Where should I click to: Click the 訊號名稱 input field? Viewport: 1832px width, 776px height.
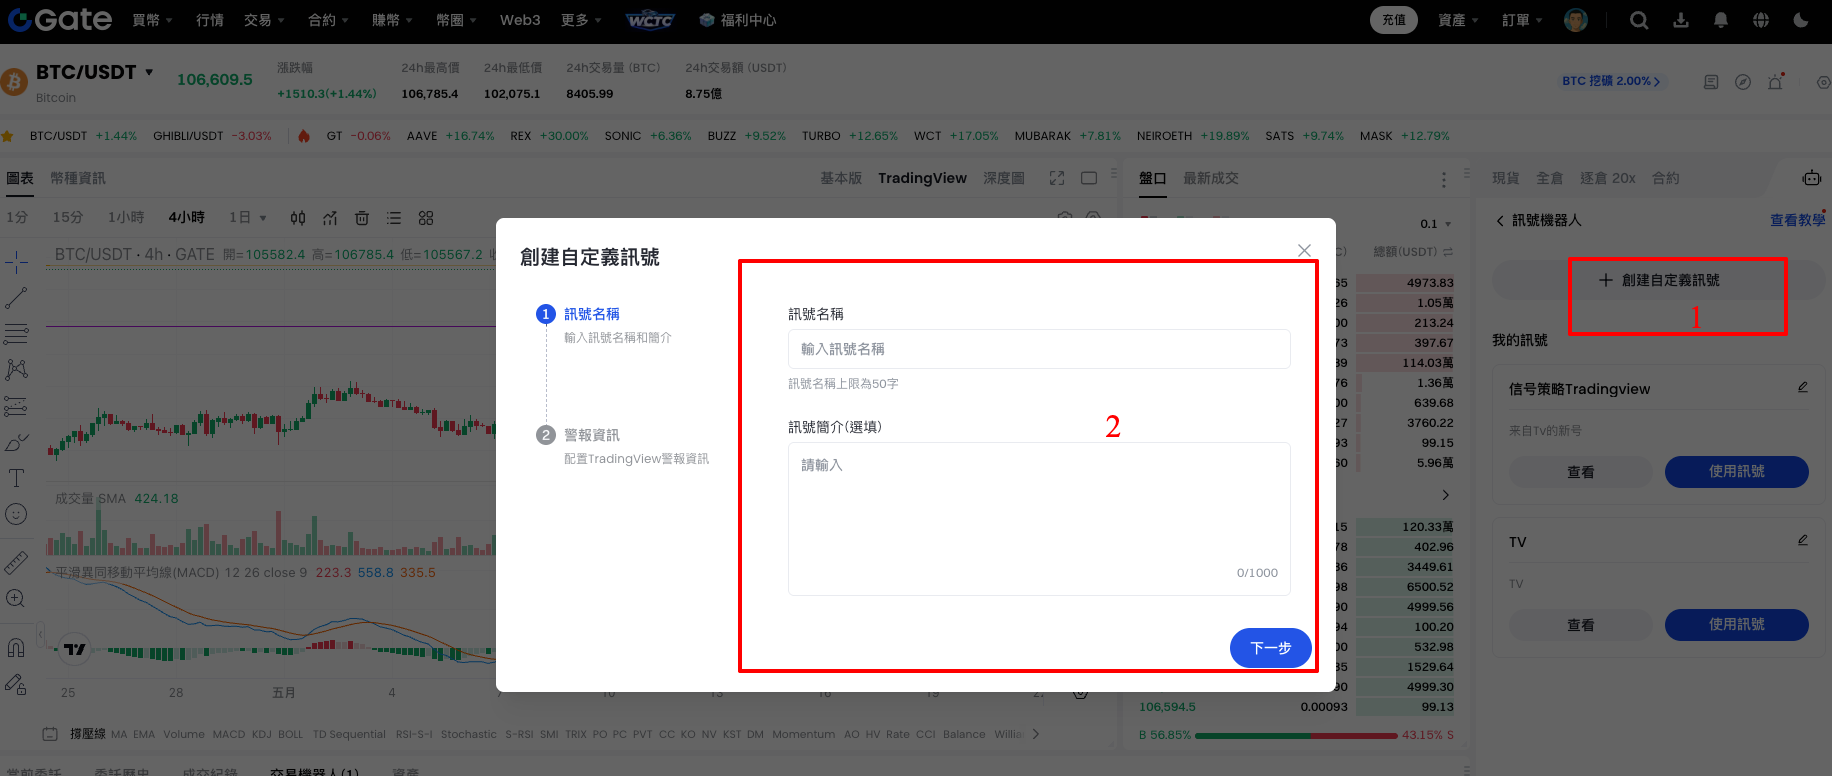(1038, 349)
